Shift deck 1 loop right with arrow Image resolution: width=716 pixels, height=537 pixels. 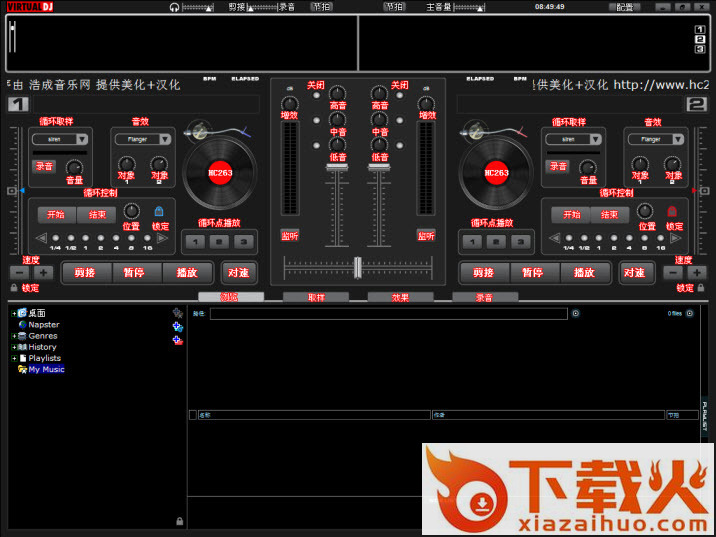pyautogui.click(x=162, y=238)
